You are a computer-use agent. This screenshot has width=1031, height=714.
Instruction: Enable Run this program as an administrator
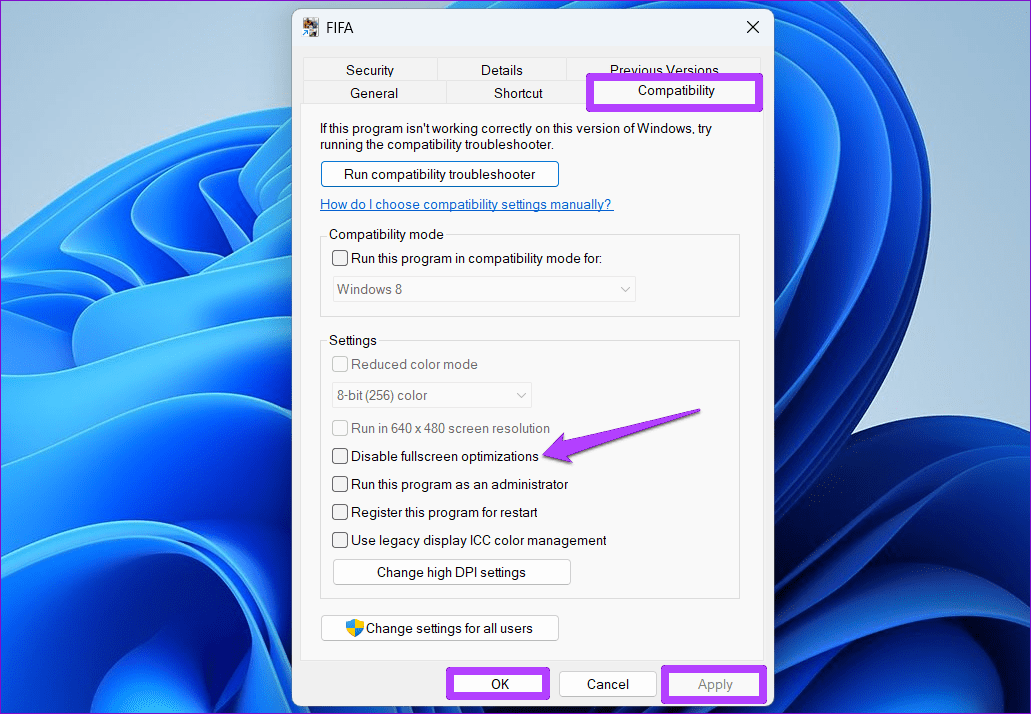339,484
